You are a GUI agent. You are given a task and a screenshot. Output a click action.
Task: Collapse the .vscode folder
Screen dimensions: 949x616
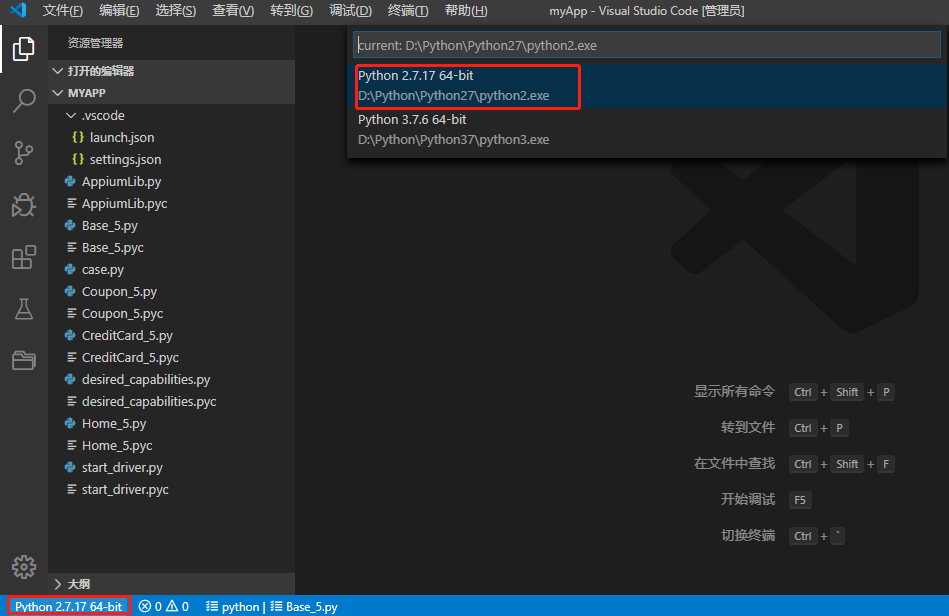coord(171,115)
